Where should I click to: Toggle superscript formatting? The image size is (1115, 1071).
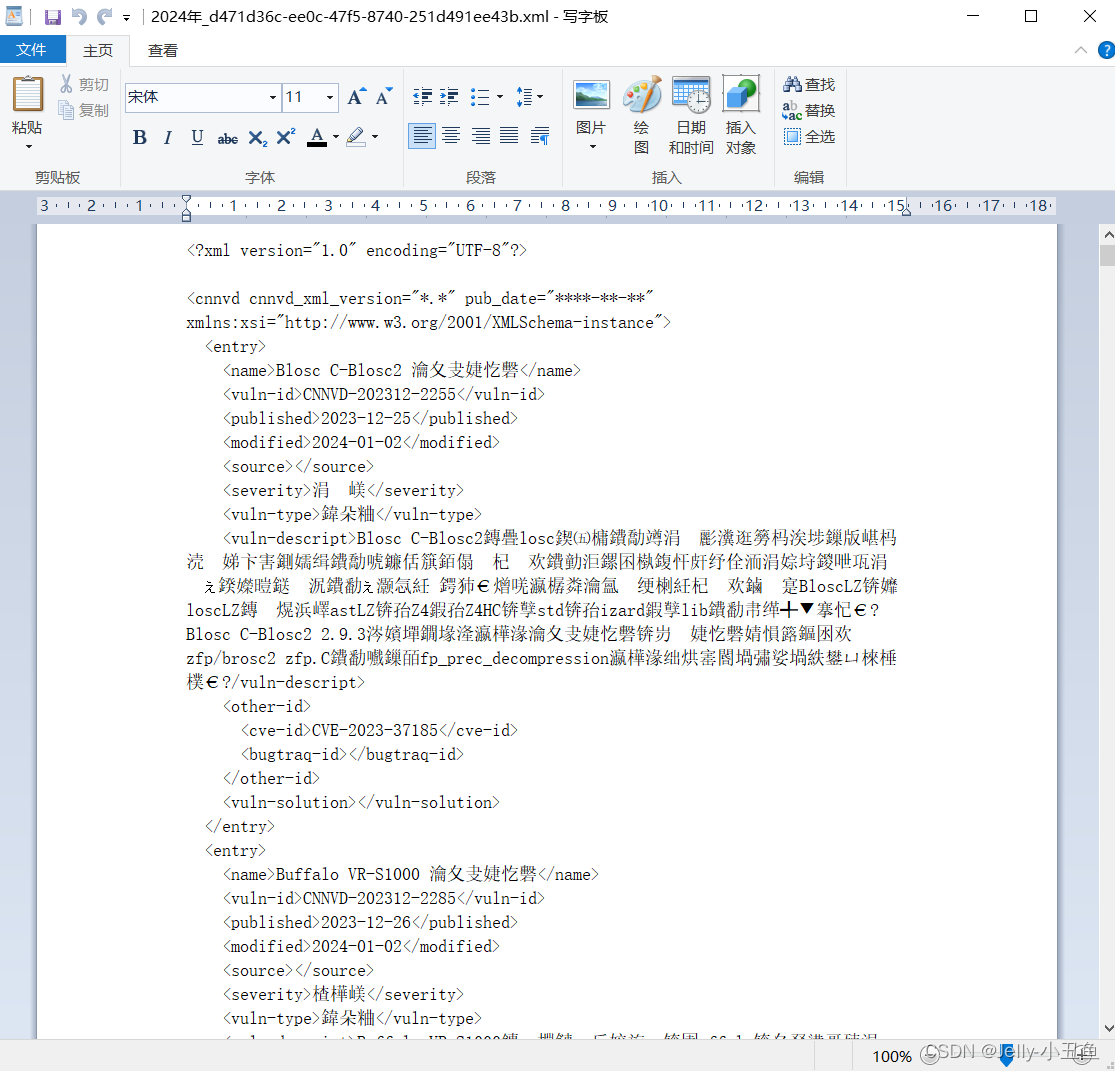286,137
